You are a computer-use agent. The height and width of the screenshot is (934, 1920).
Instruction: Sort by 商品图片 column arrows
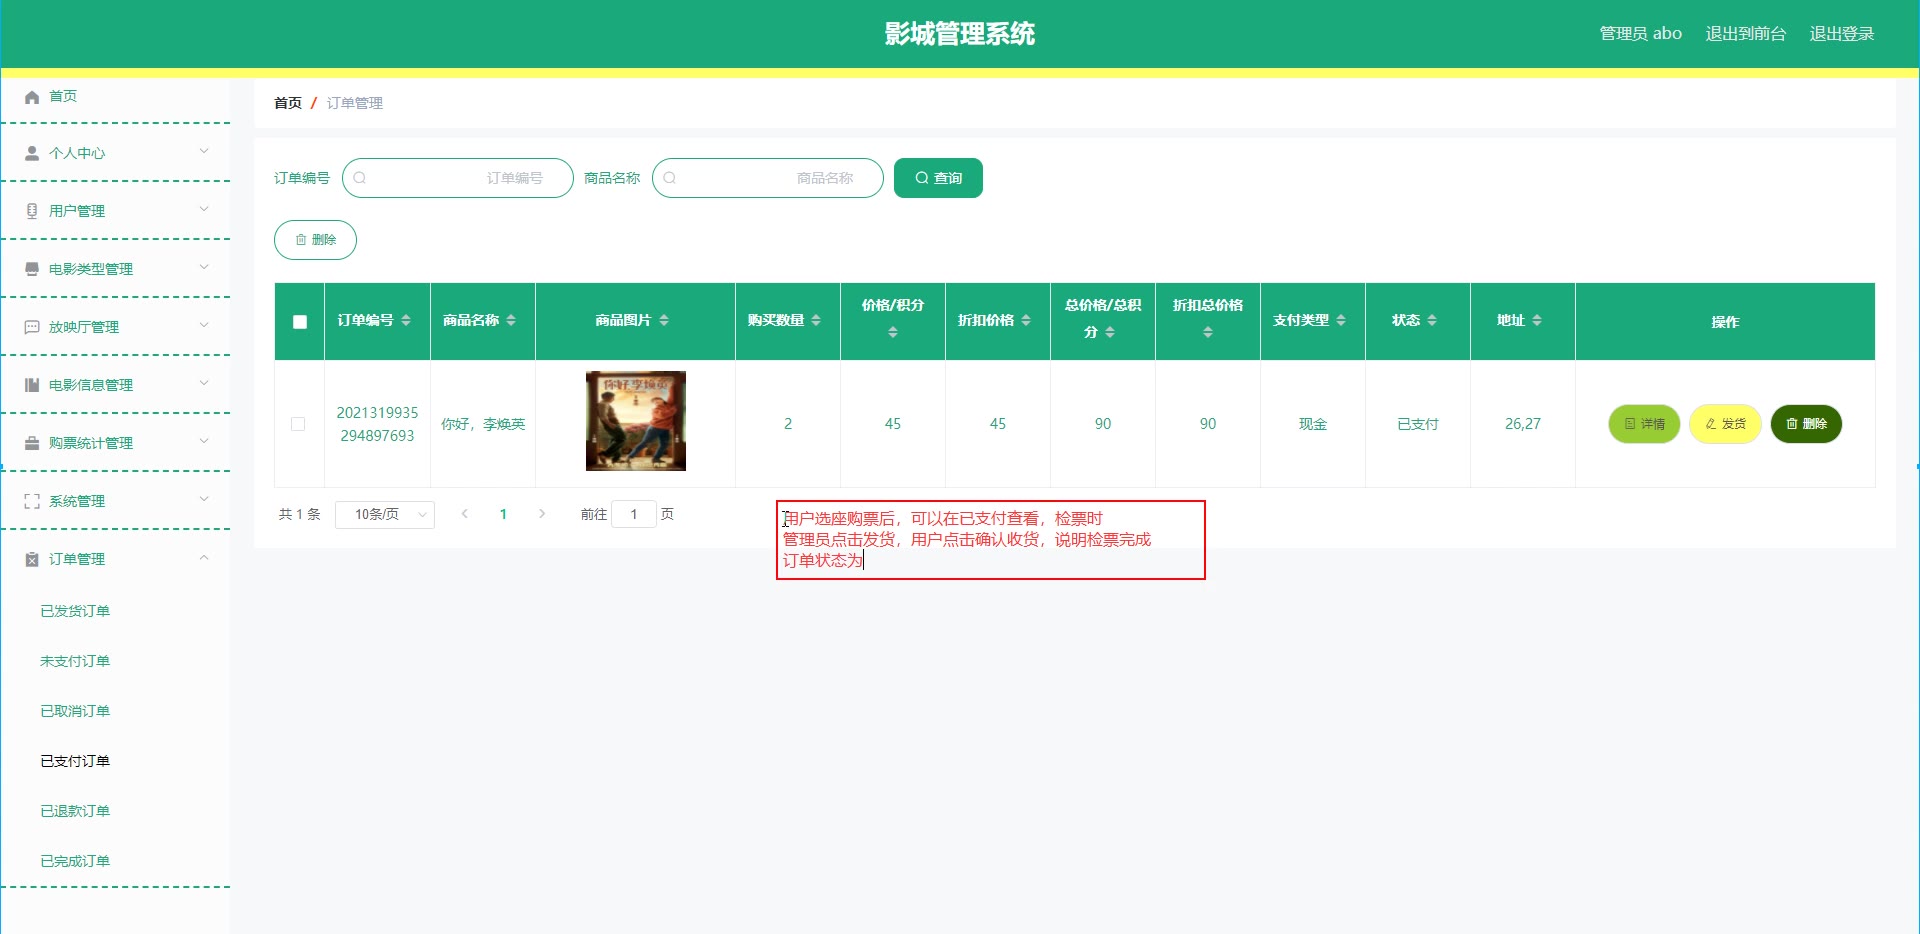click(664, 320)
